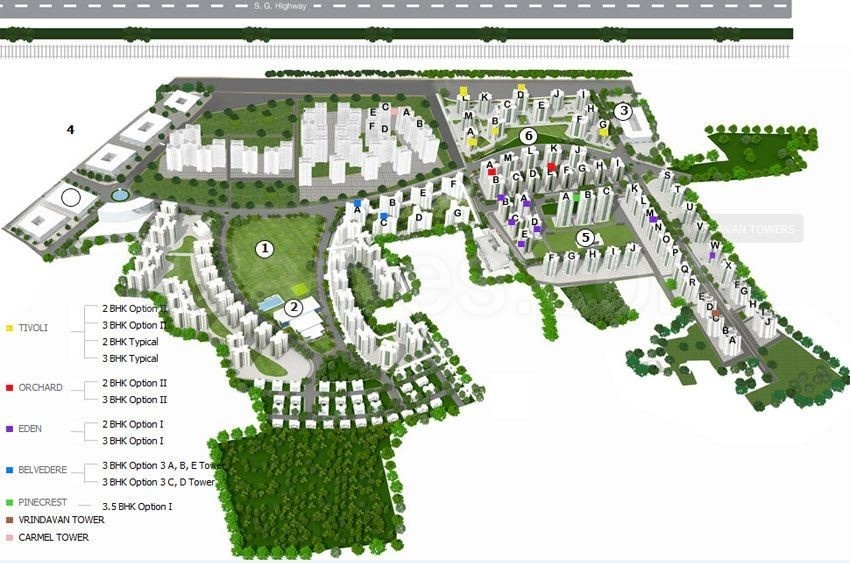Click circled number 1 marker on the lawn
The height and width of the screenshot is (563, 850).
coord(265,249)
